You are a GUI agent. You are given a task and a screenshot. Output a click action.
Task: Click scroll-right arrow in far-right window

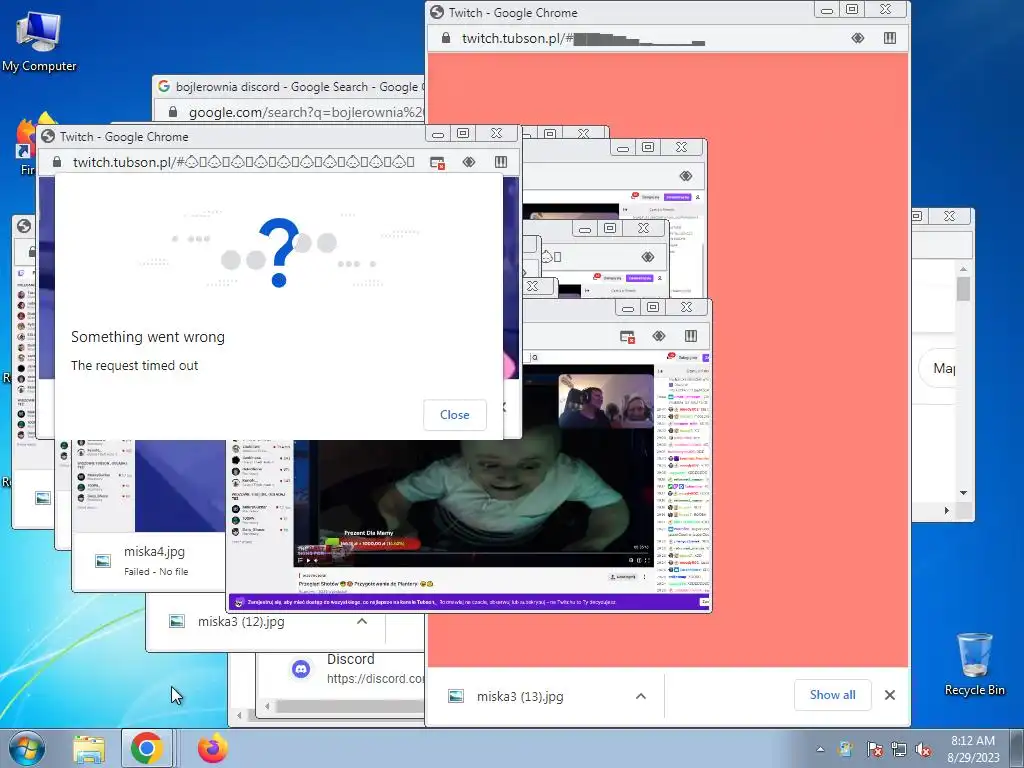(x=946, y=511)
